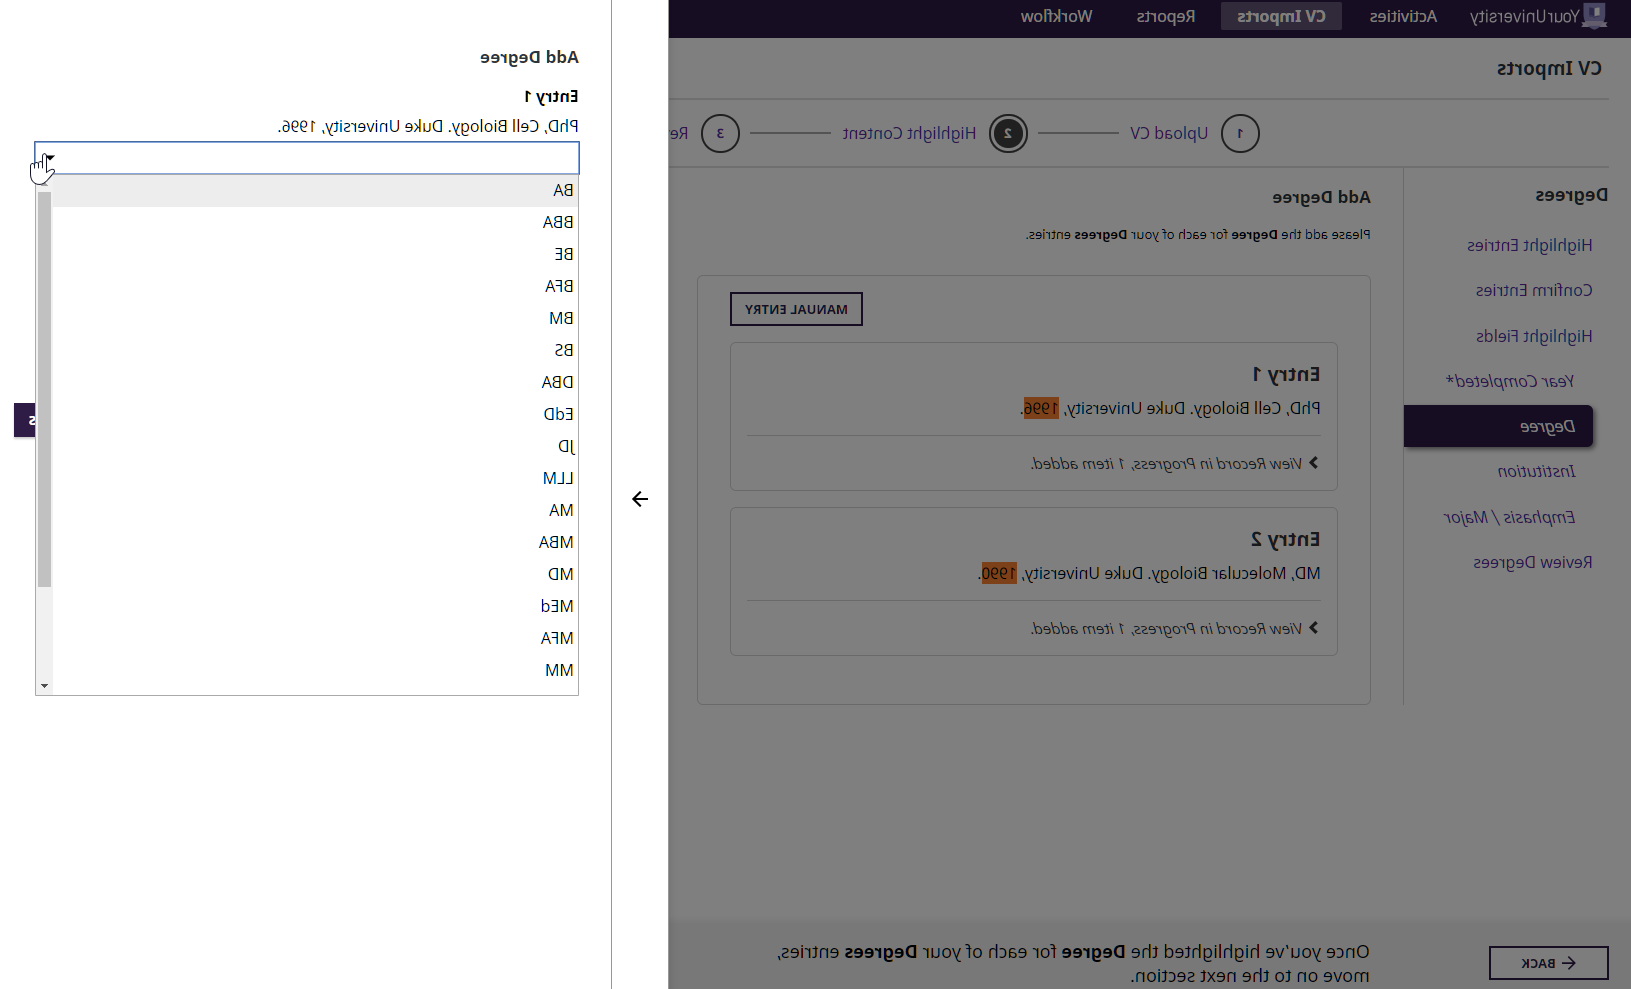Click the MANUAL ENTRY button
Image resolution: width=1631 pixels, height=989 pixels.
pos(796,309)
